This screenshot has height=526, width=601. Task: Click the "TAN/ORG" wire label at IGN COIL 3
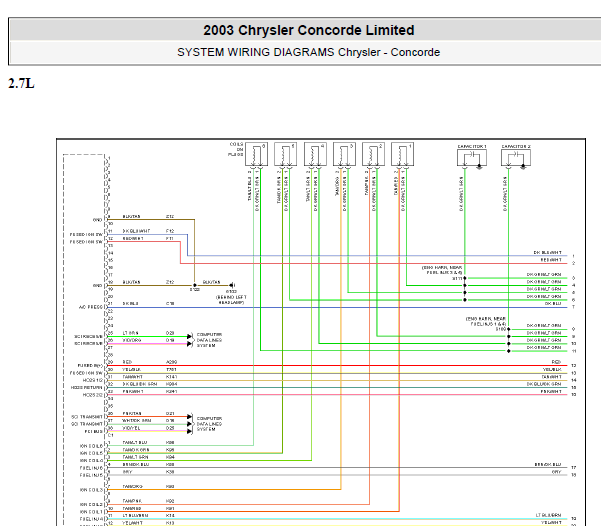pyautogui.click(x=133, y=486)
